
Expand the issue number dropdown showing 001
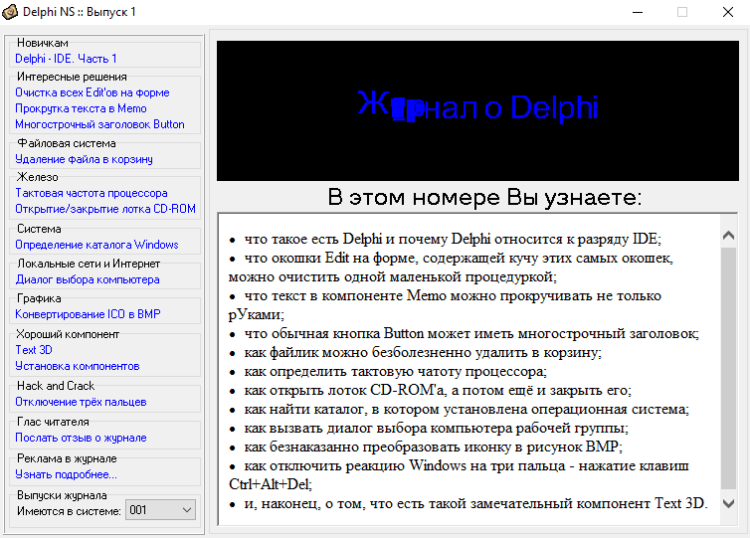(160, 510)
